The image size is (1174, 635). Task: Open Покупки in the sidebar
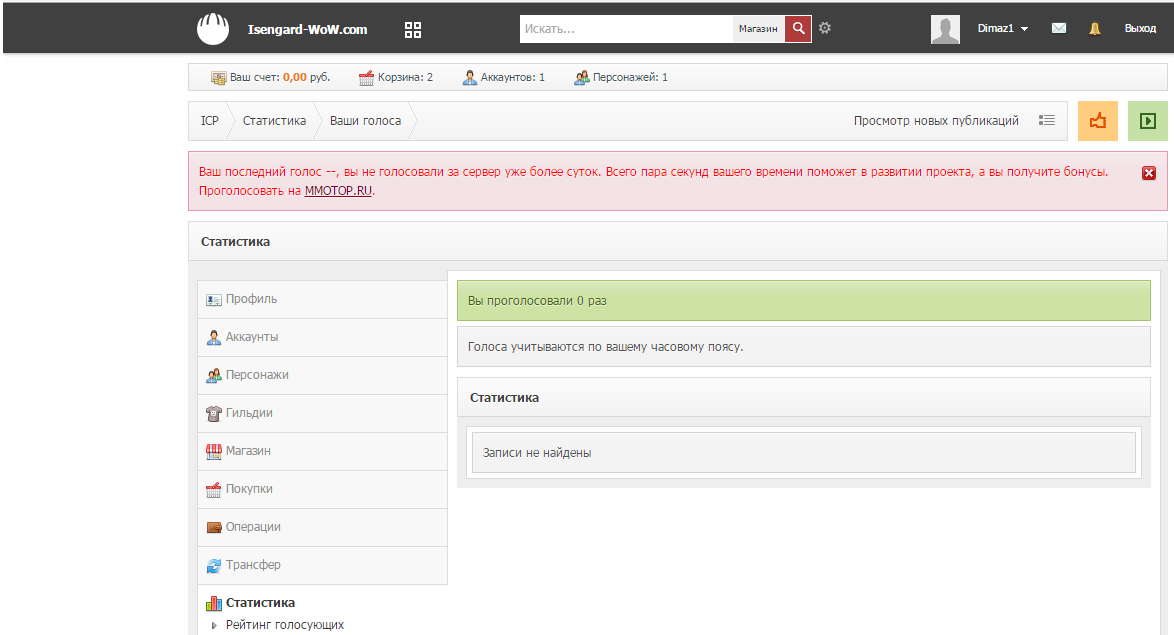click(x=322, y=489)
